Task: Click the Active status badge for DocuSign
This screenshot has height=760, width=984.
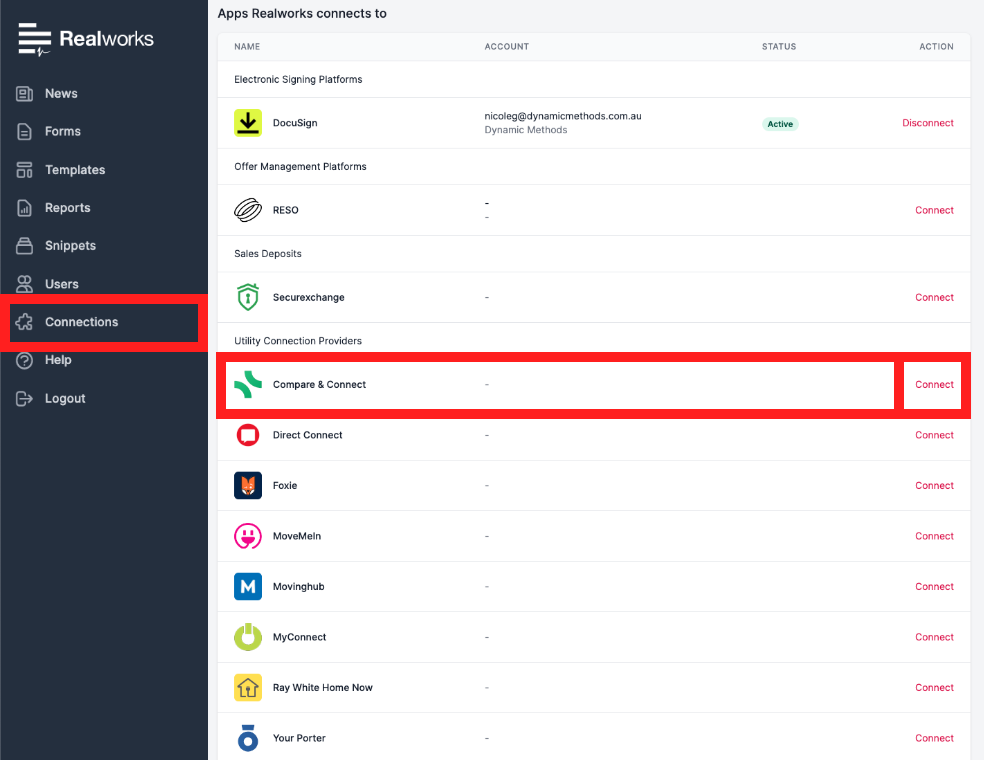Action: [780, 124]
